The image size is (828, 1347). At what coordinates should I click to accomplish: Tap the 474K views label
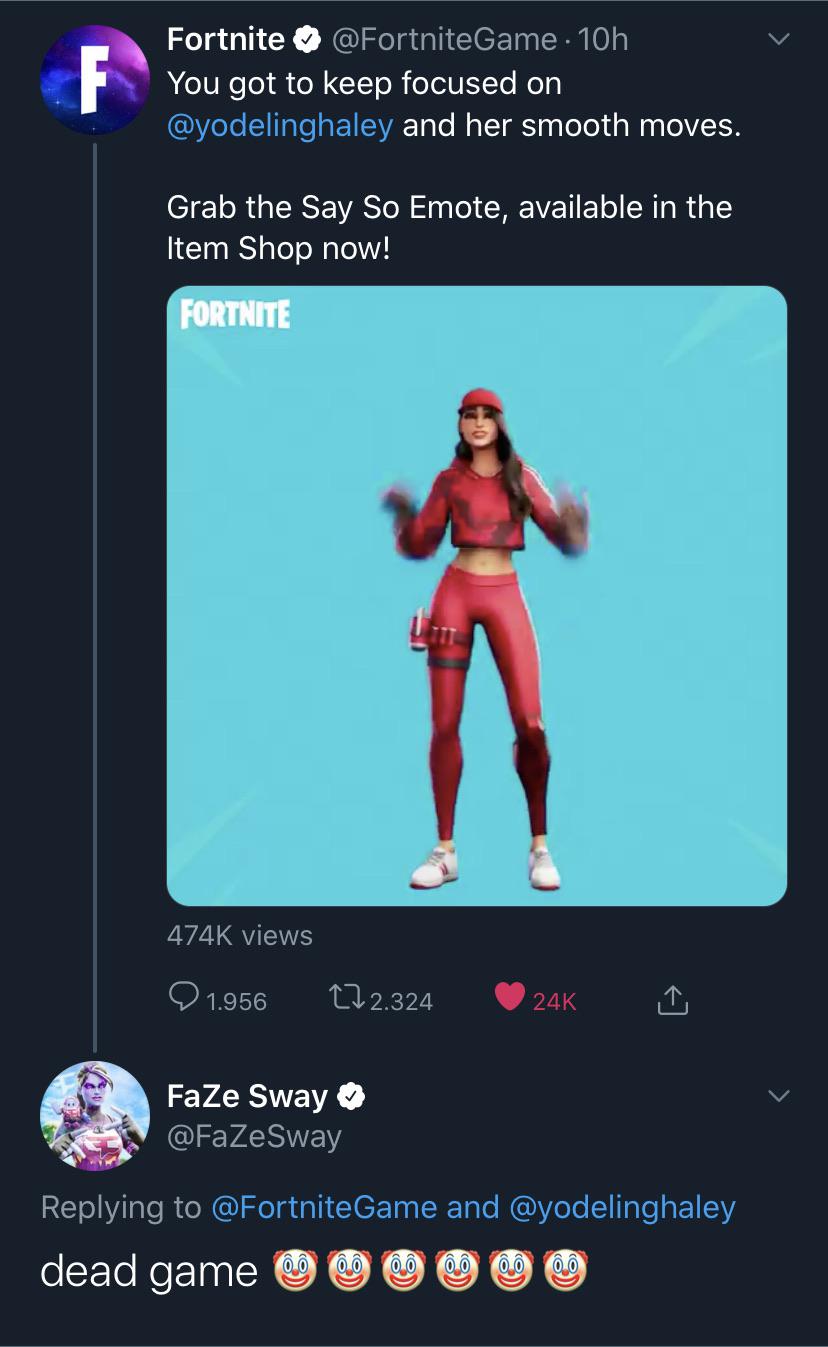[x=240, y=935]
